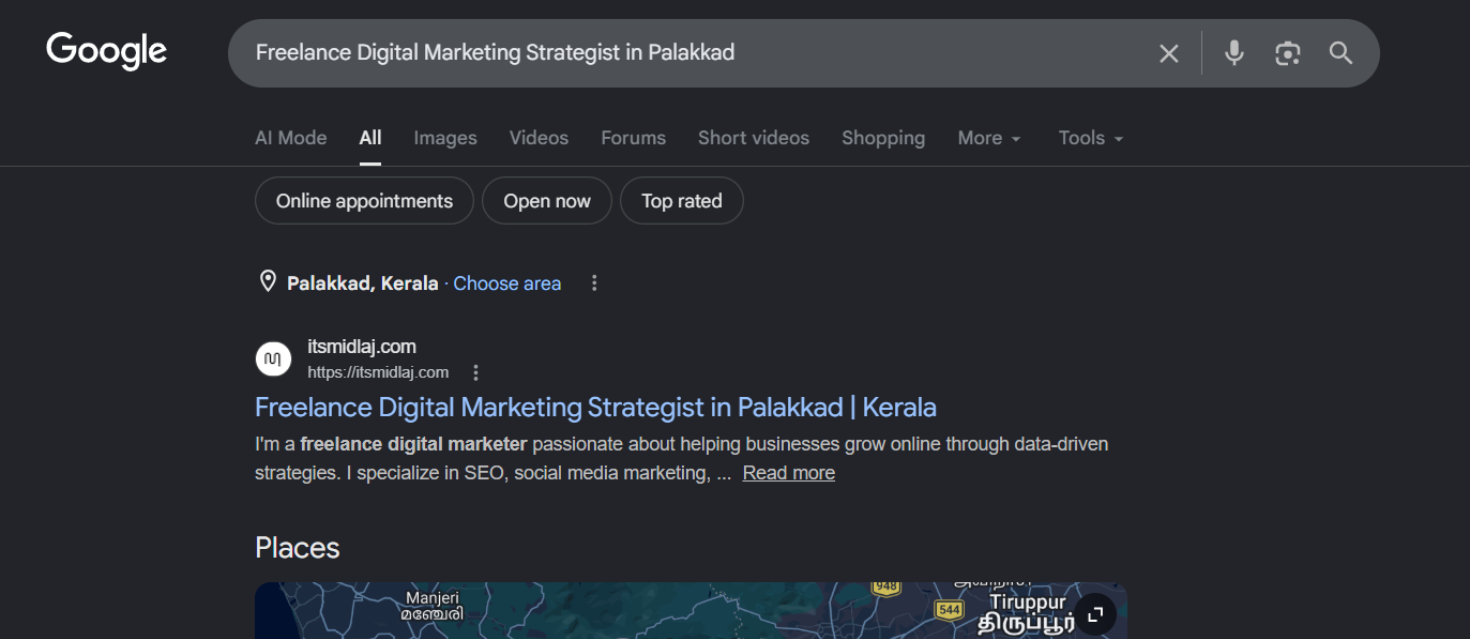Apply the Online appointments filter chip
This screenshot has height=639, width=1470.
tap(364, 201)
